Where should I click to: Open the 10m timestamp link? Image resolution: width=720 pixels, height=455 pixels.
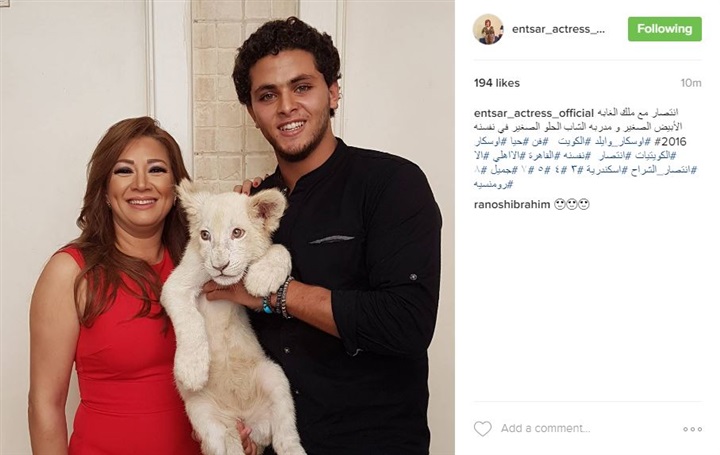tap(691, 83)
